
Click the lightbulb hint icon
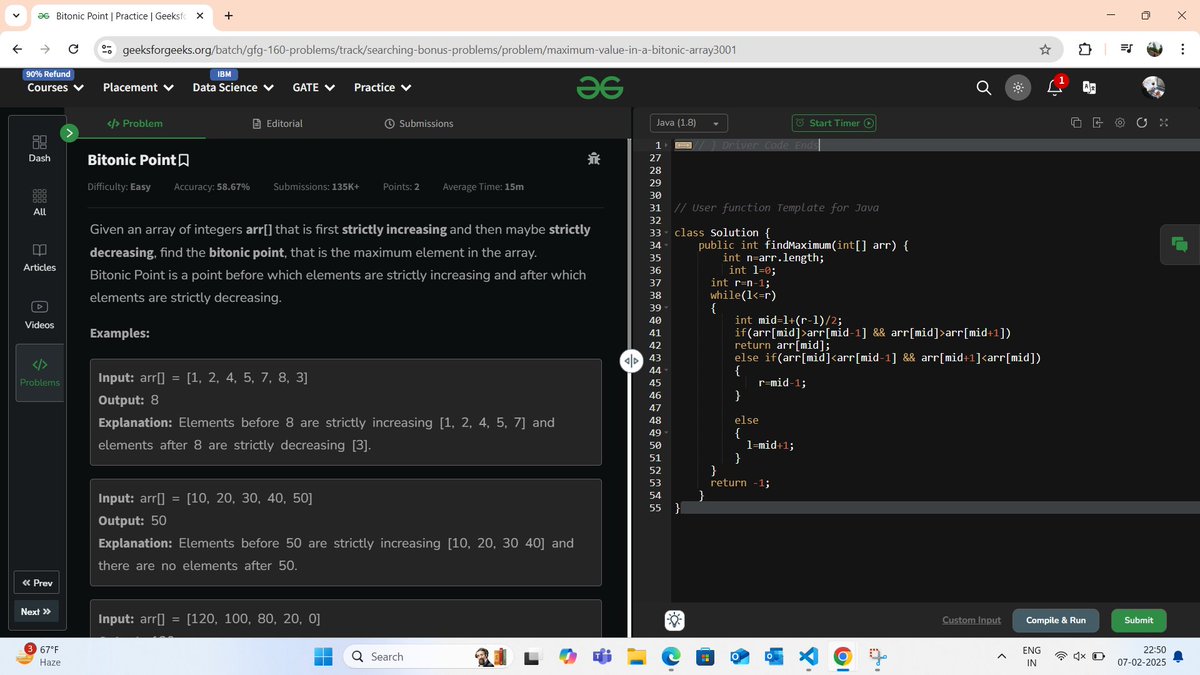[x=675, y=621]
